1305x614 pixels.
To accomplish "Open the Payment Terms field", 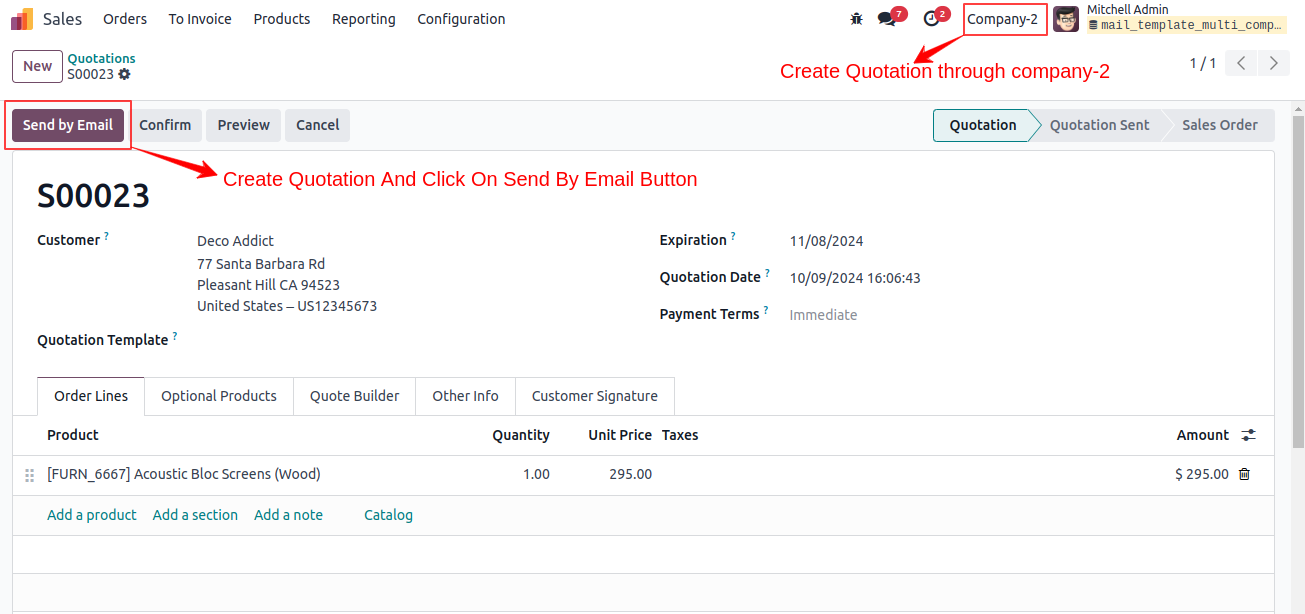I will tap(823, 314).
